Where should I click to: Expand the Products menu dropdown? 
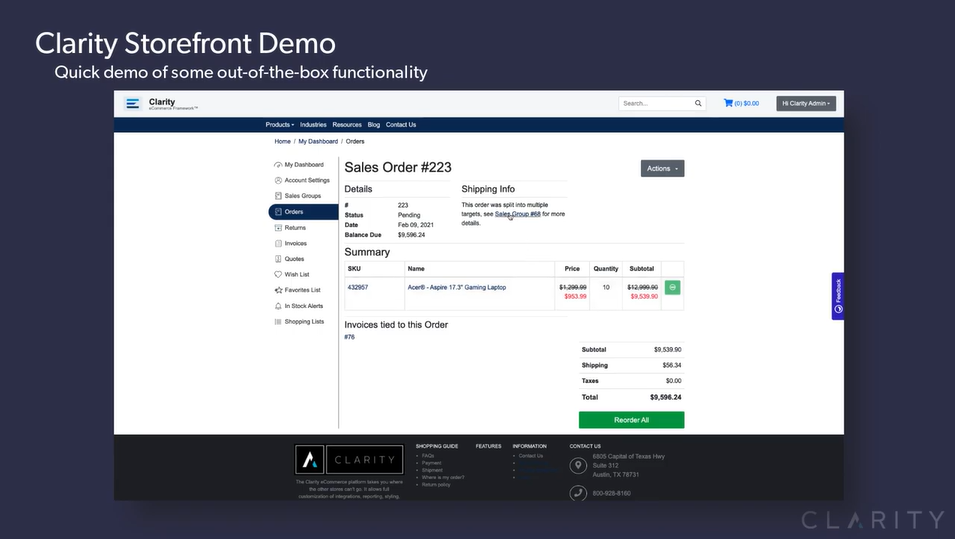point(280,125)
